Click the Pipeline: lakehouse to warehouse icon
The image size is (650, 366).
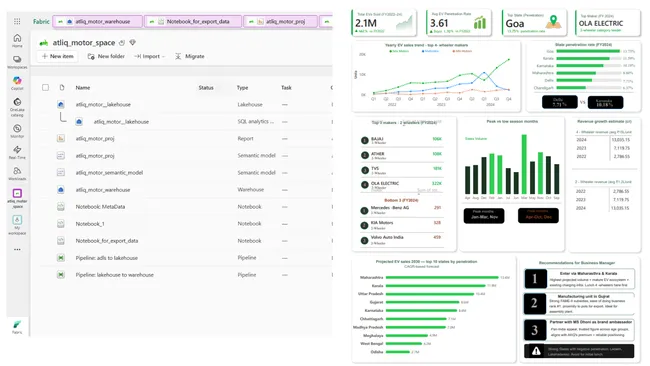coord(61,275)
